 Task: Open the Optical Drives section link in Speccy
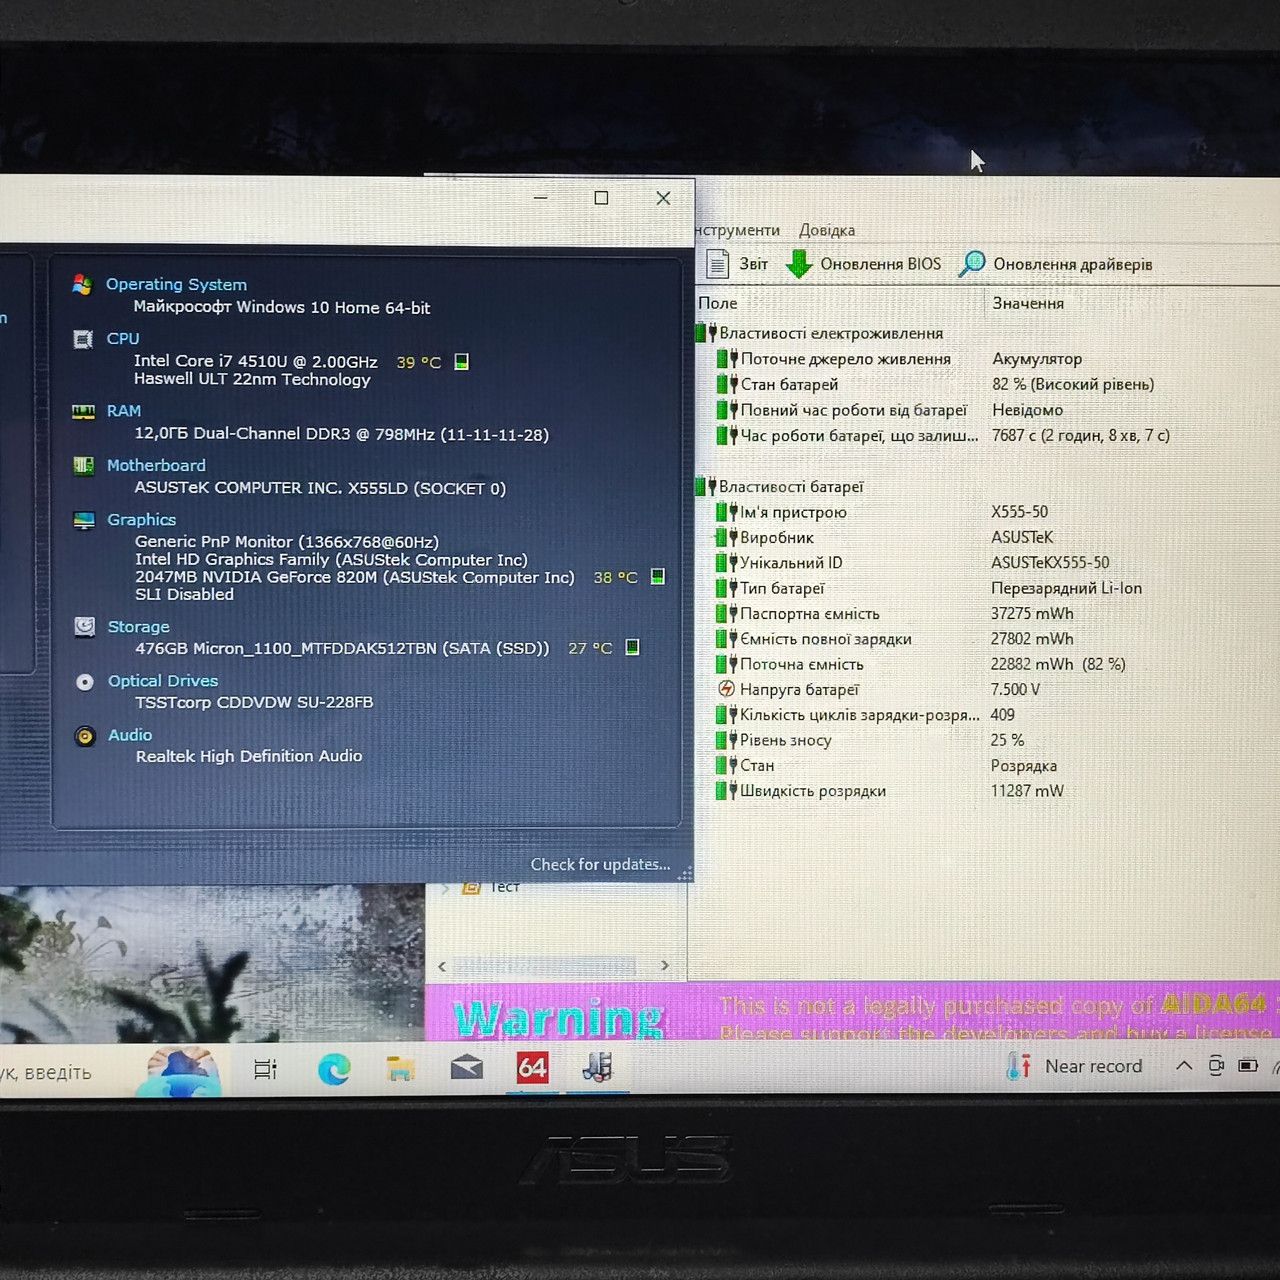click(x=163, y=681)
